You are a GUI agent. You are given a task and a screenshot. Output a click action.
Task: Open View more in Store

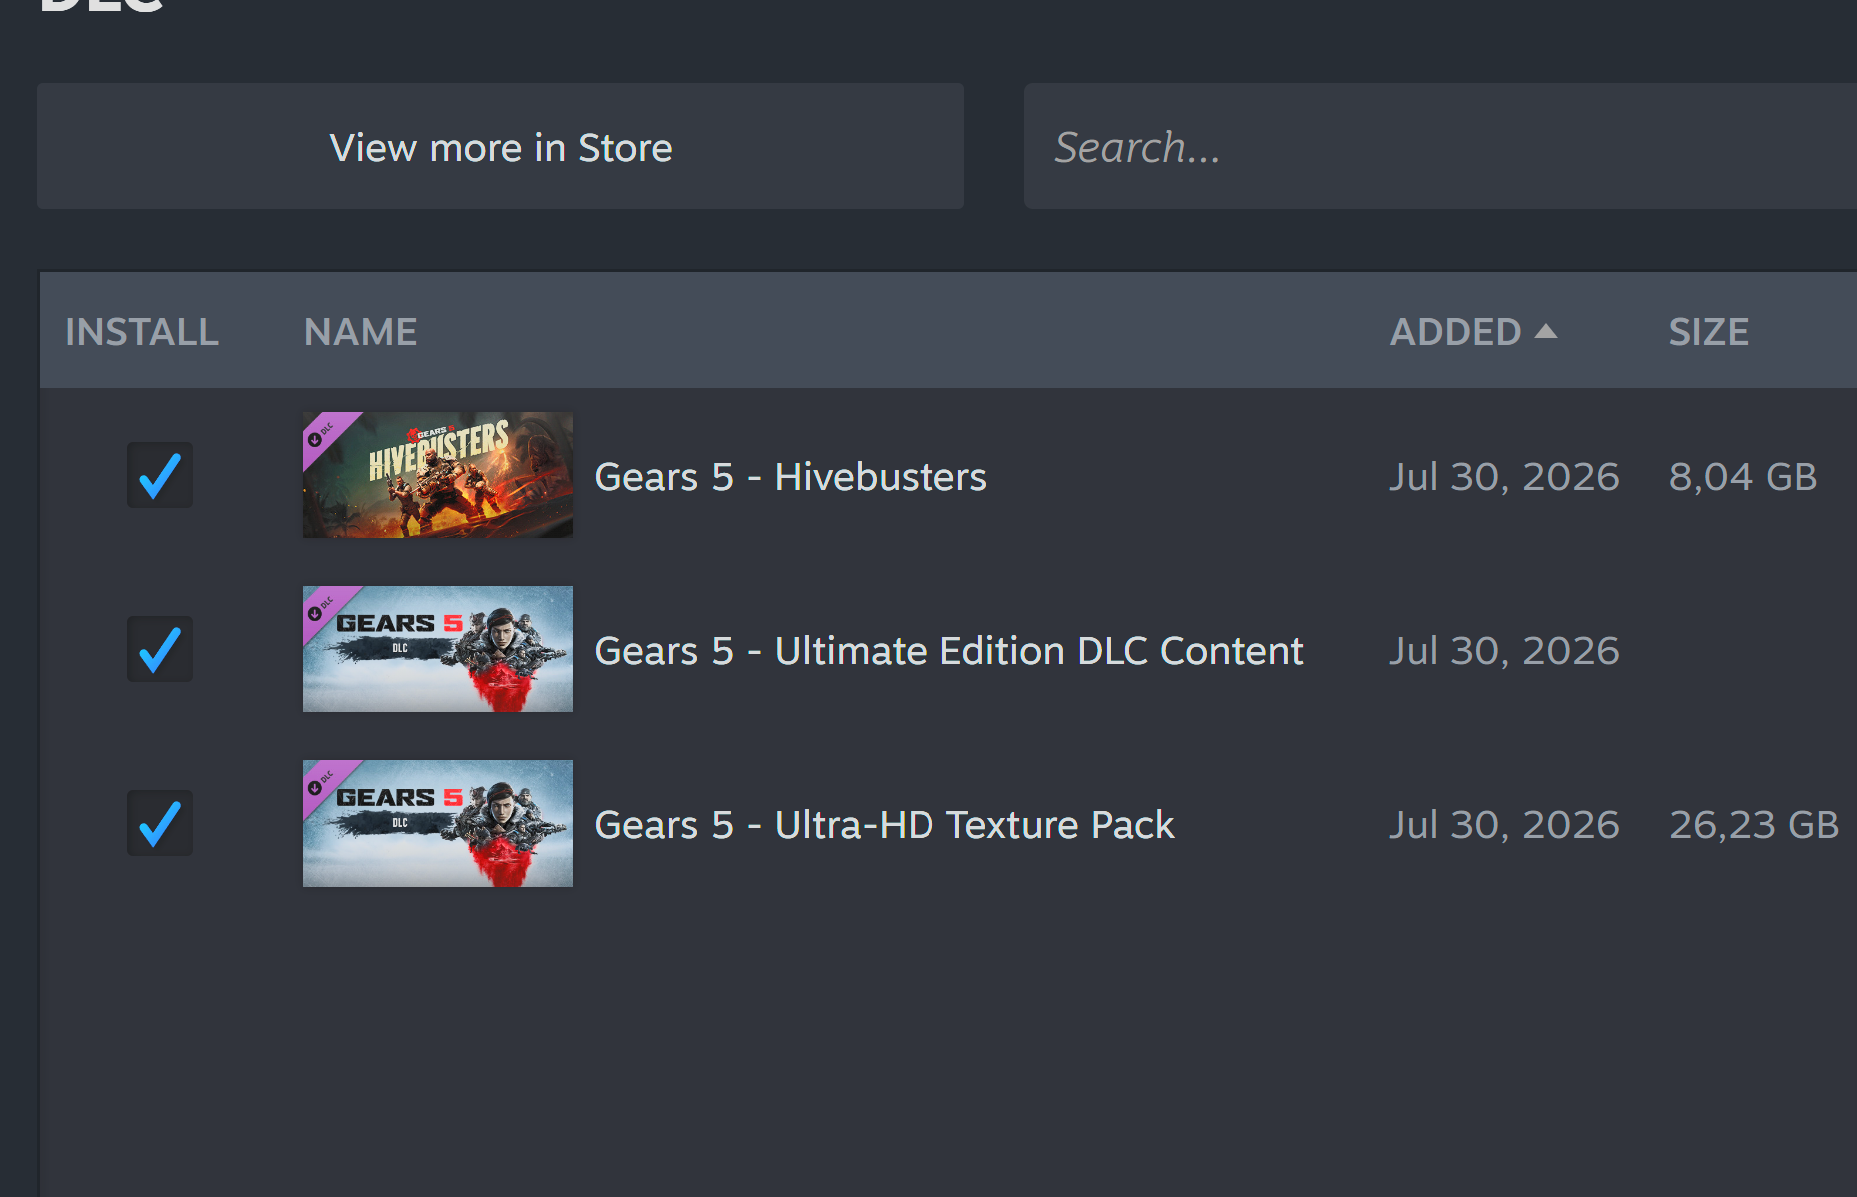pos(500,146)
